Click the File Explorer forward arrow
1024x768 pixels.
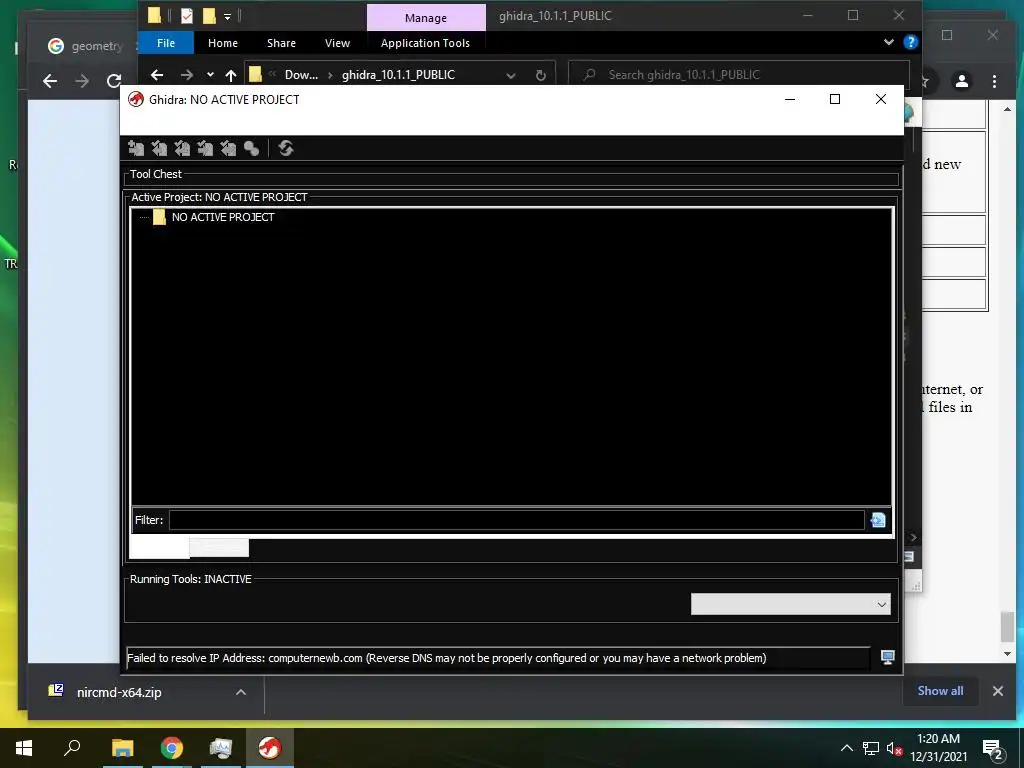click(x=187, y=75)
